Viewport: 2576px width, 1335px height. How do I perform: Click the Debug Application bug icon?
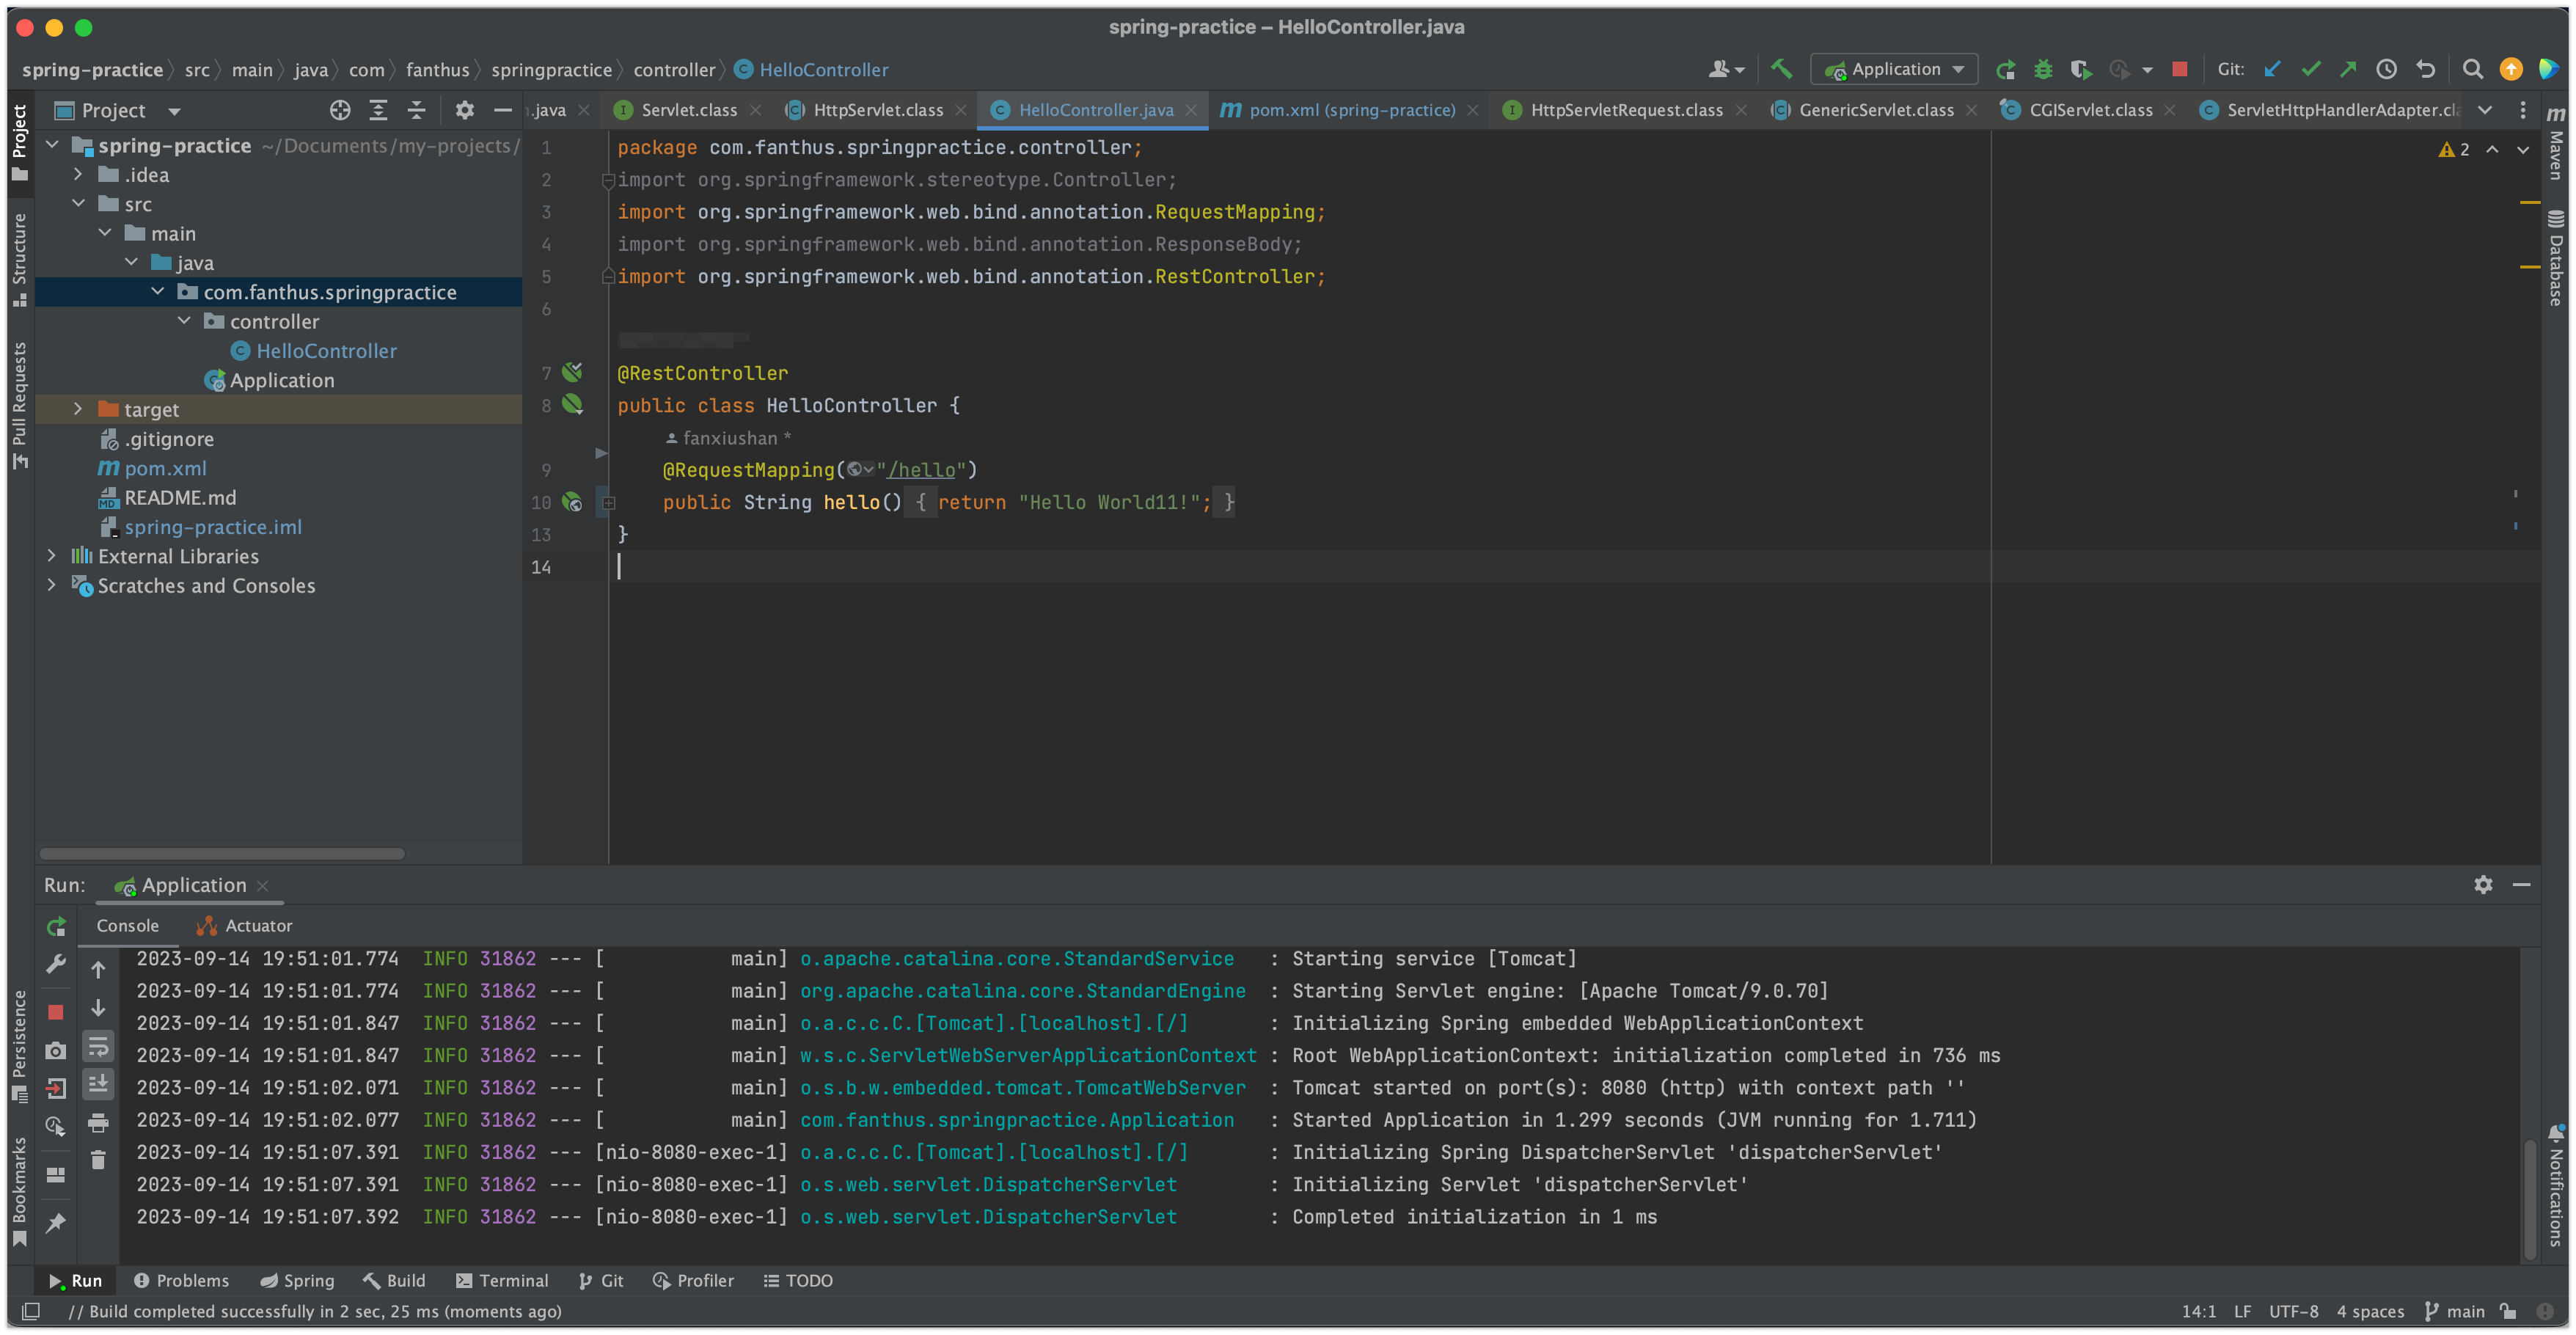pyautogui.click(x=2043, y=69)
